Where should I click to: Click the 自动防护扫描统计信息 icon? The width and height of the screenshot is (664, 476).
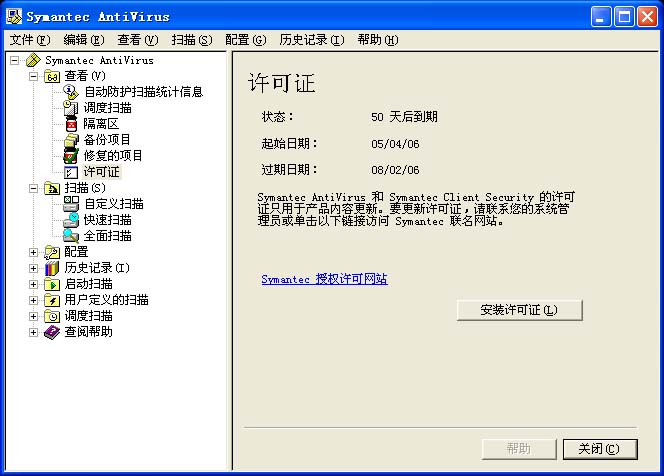[71, 92]
